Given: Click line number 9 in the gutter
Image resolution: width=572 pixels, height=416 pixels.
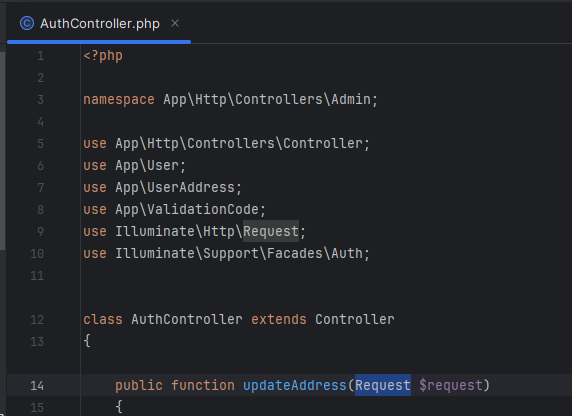Looking at the screenshot, I should tap(40, 232).
